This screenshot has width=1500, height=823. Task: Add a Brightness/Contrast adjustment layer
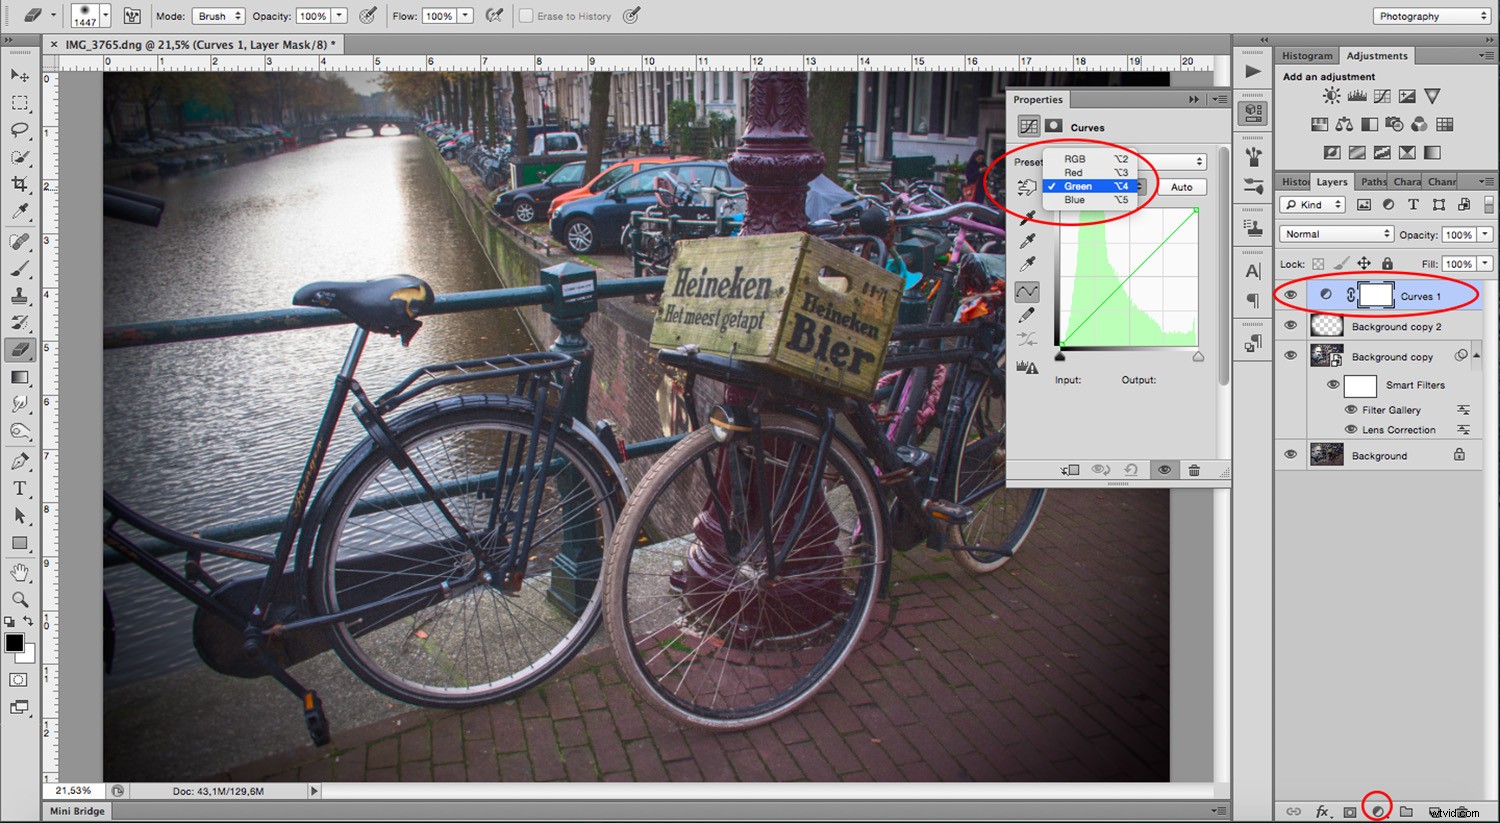coord(1331,95)
